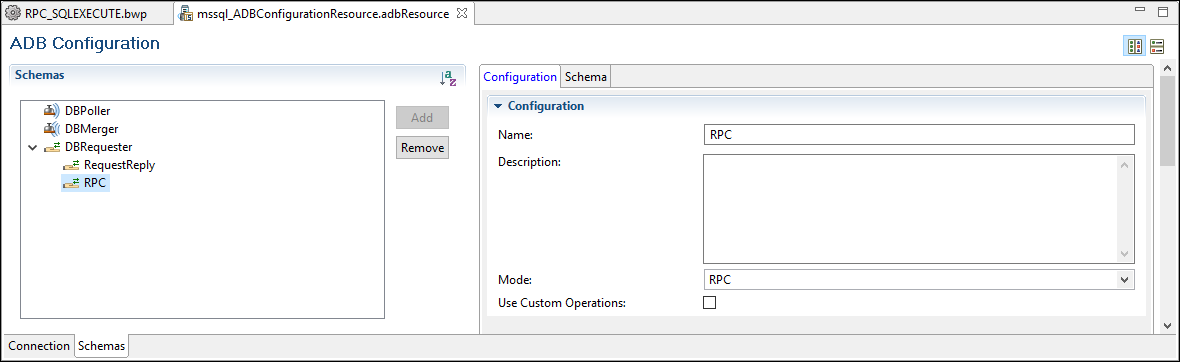1180x362 pixels.
Task: Switch to the single-column layout view icon
Action: point(1157,47)
